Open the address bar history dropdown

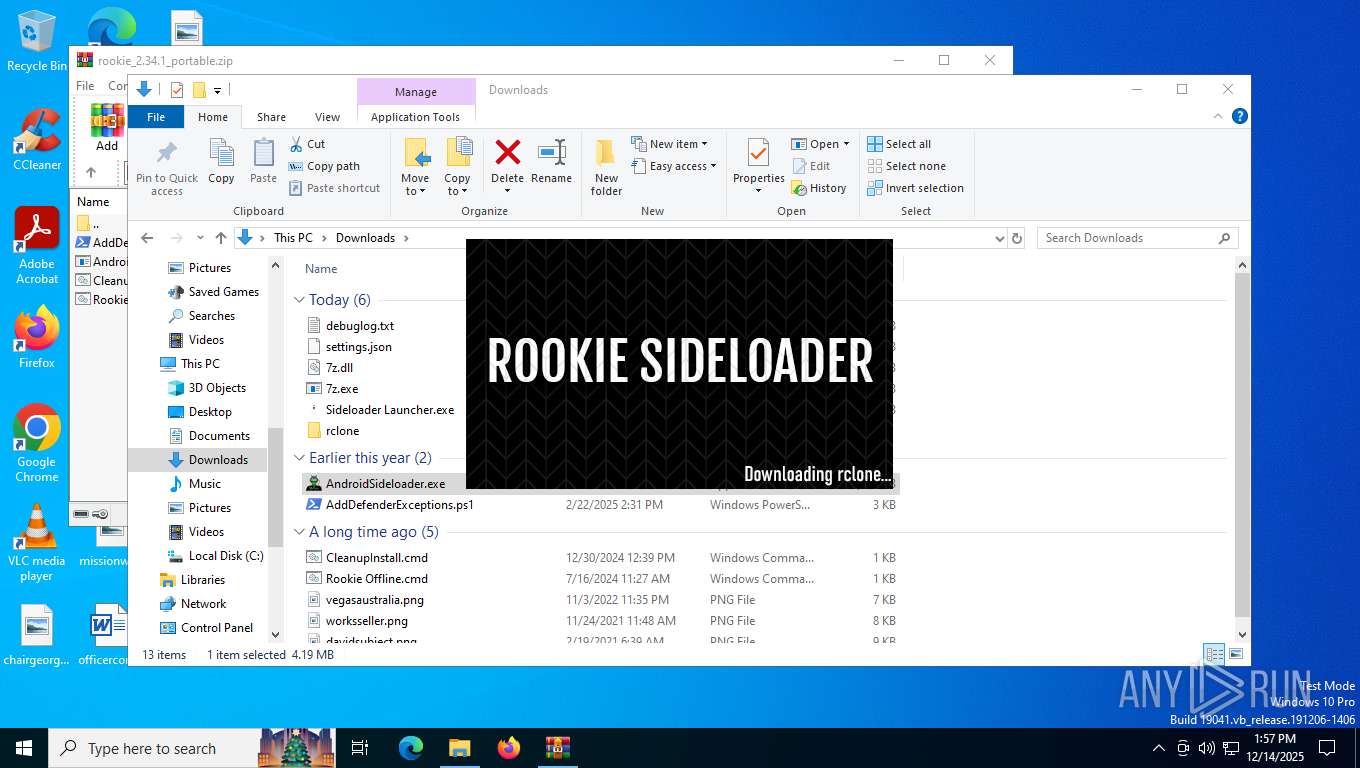tap(999, 238)
